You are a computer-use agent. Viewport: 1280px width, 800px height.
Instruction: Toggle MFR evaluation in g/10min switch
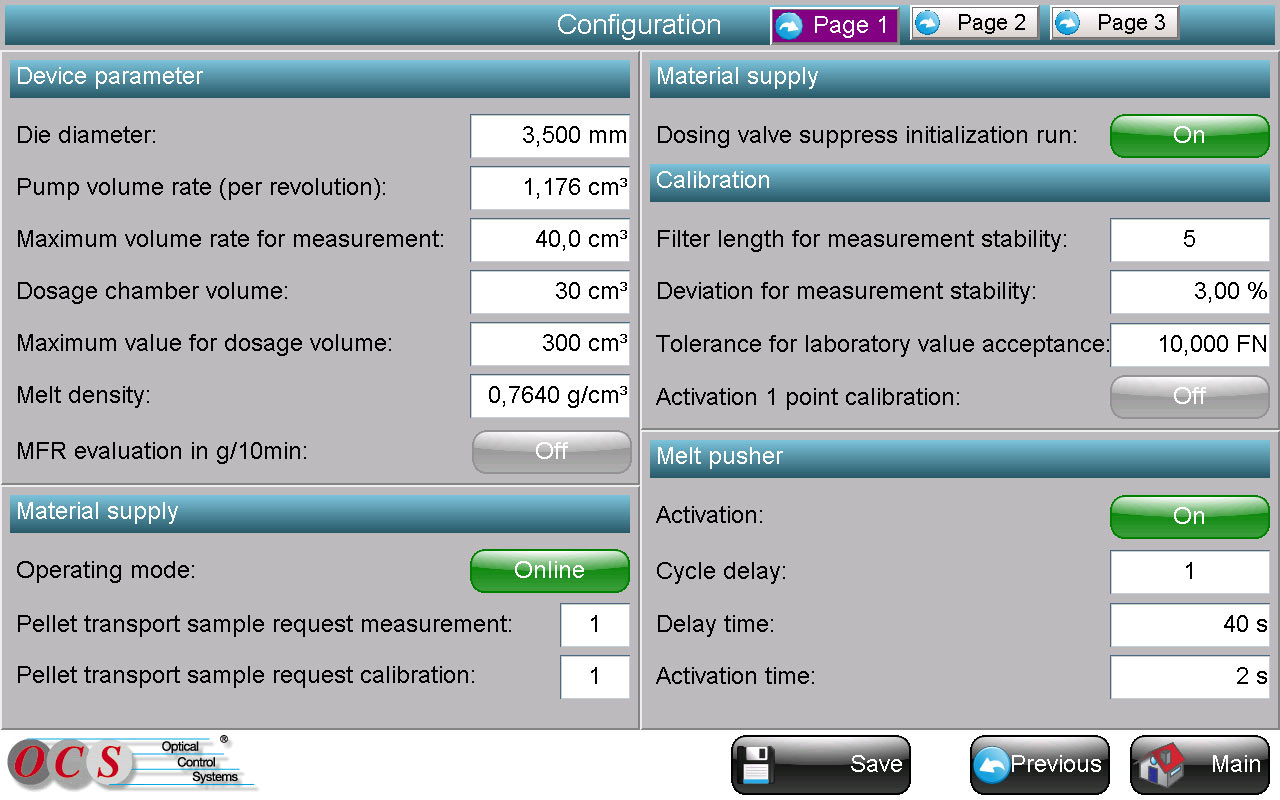[551, 452]
